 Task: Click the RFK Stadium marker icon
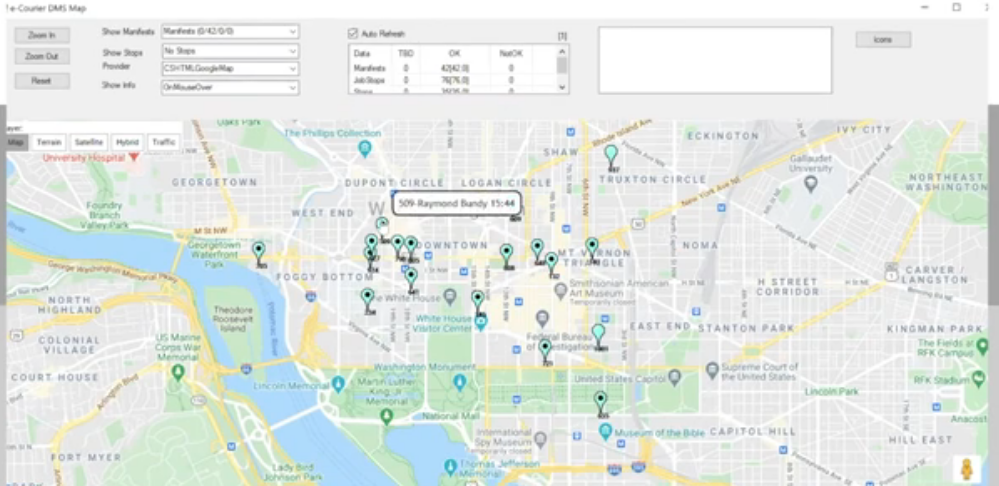[x=978, y=380]
